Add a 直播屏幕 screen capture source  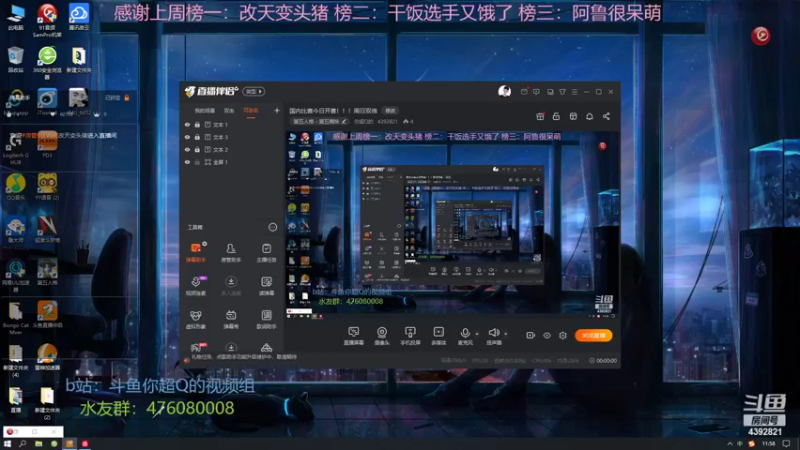[x=354, y=336]
